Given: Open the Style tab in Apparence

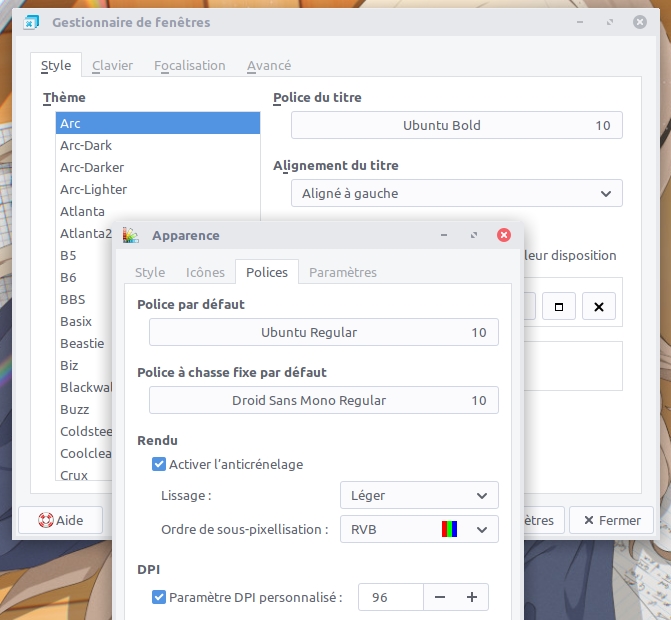Looking at the screenshot, I should [x=150, y=273].
